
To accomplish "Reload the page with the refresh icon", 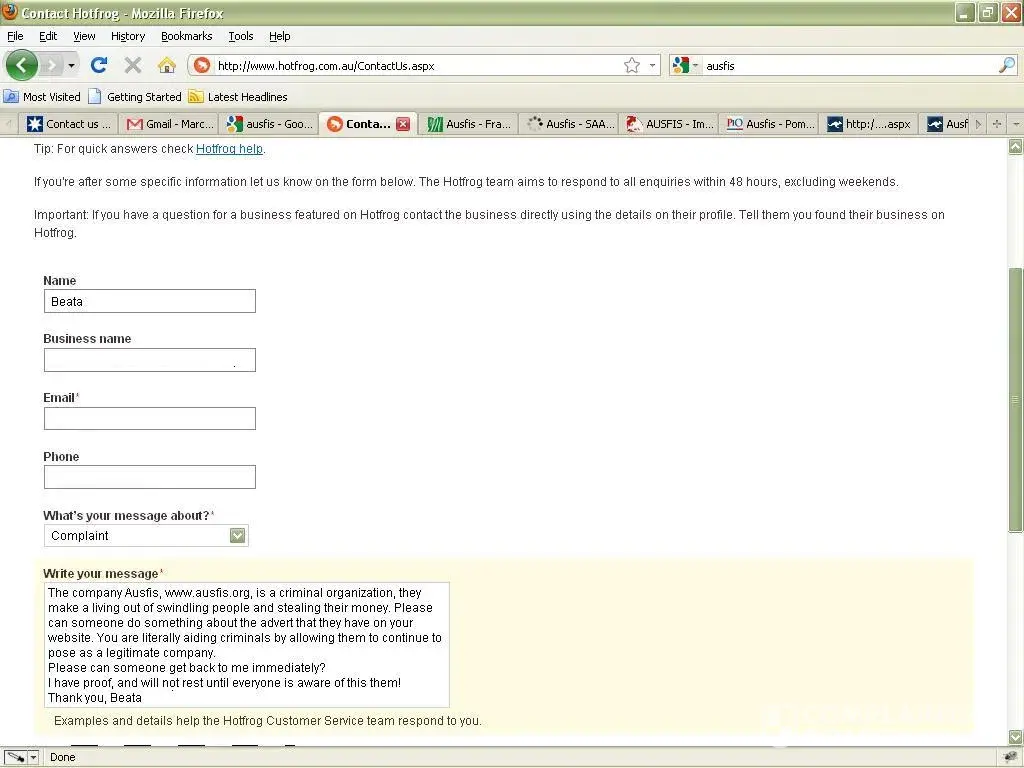I will 98,65.
